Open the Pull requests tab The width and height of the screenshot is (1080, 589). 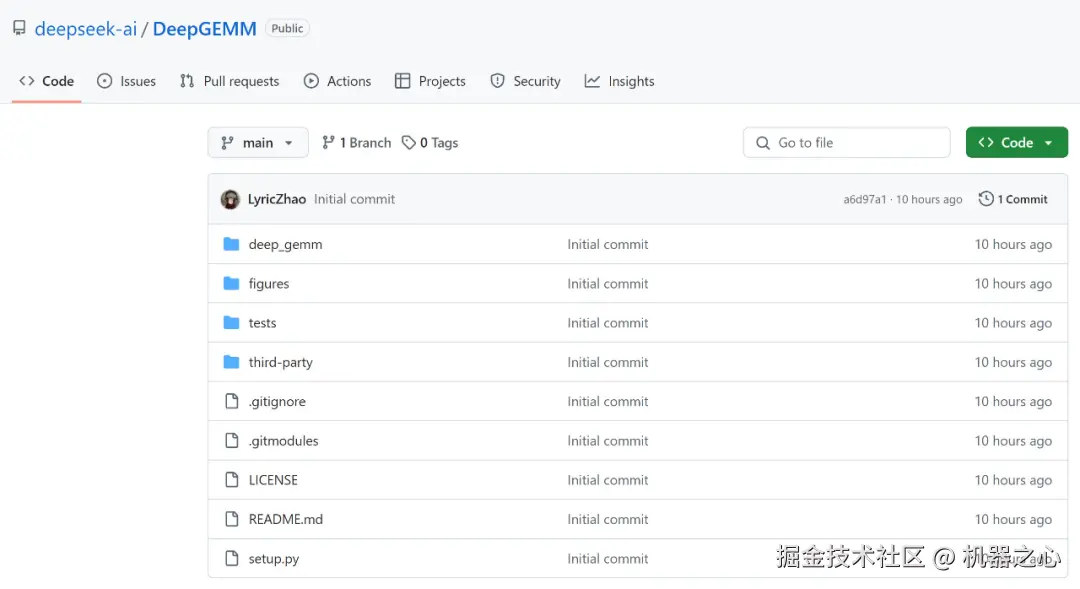(x=230, y=81)
